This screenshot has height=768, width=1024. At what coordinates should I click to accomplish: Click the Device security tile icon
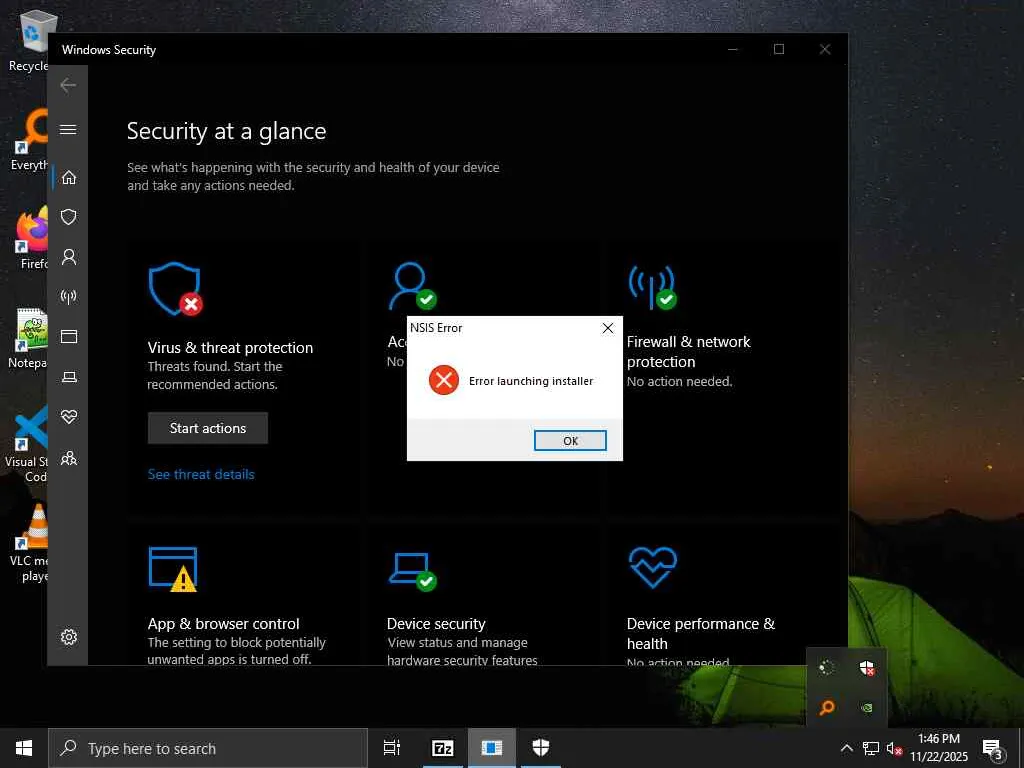click(412, 571)
